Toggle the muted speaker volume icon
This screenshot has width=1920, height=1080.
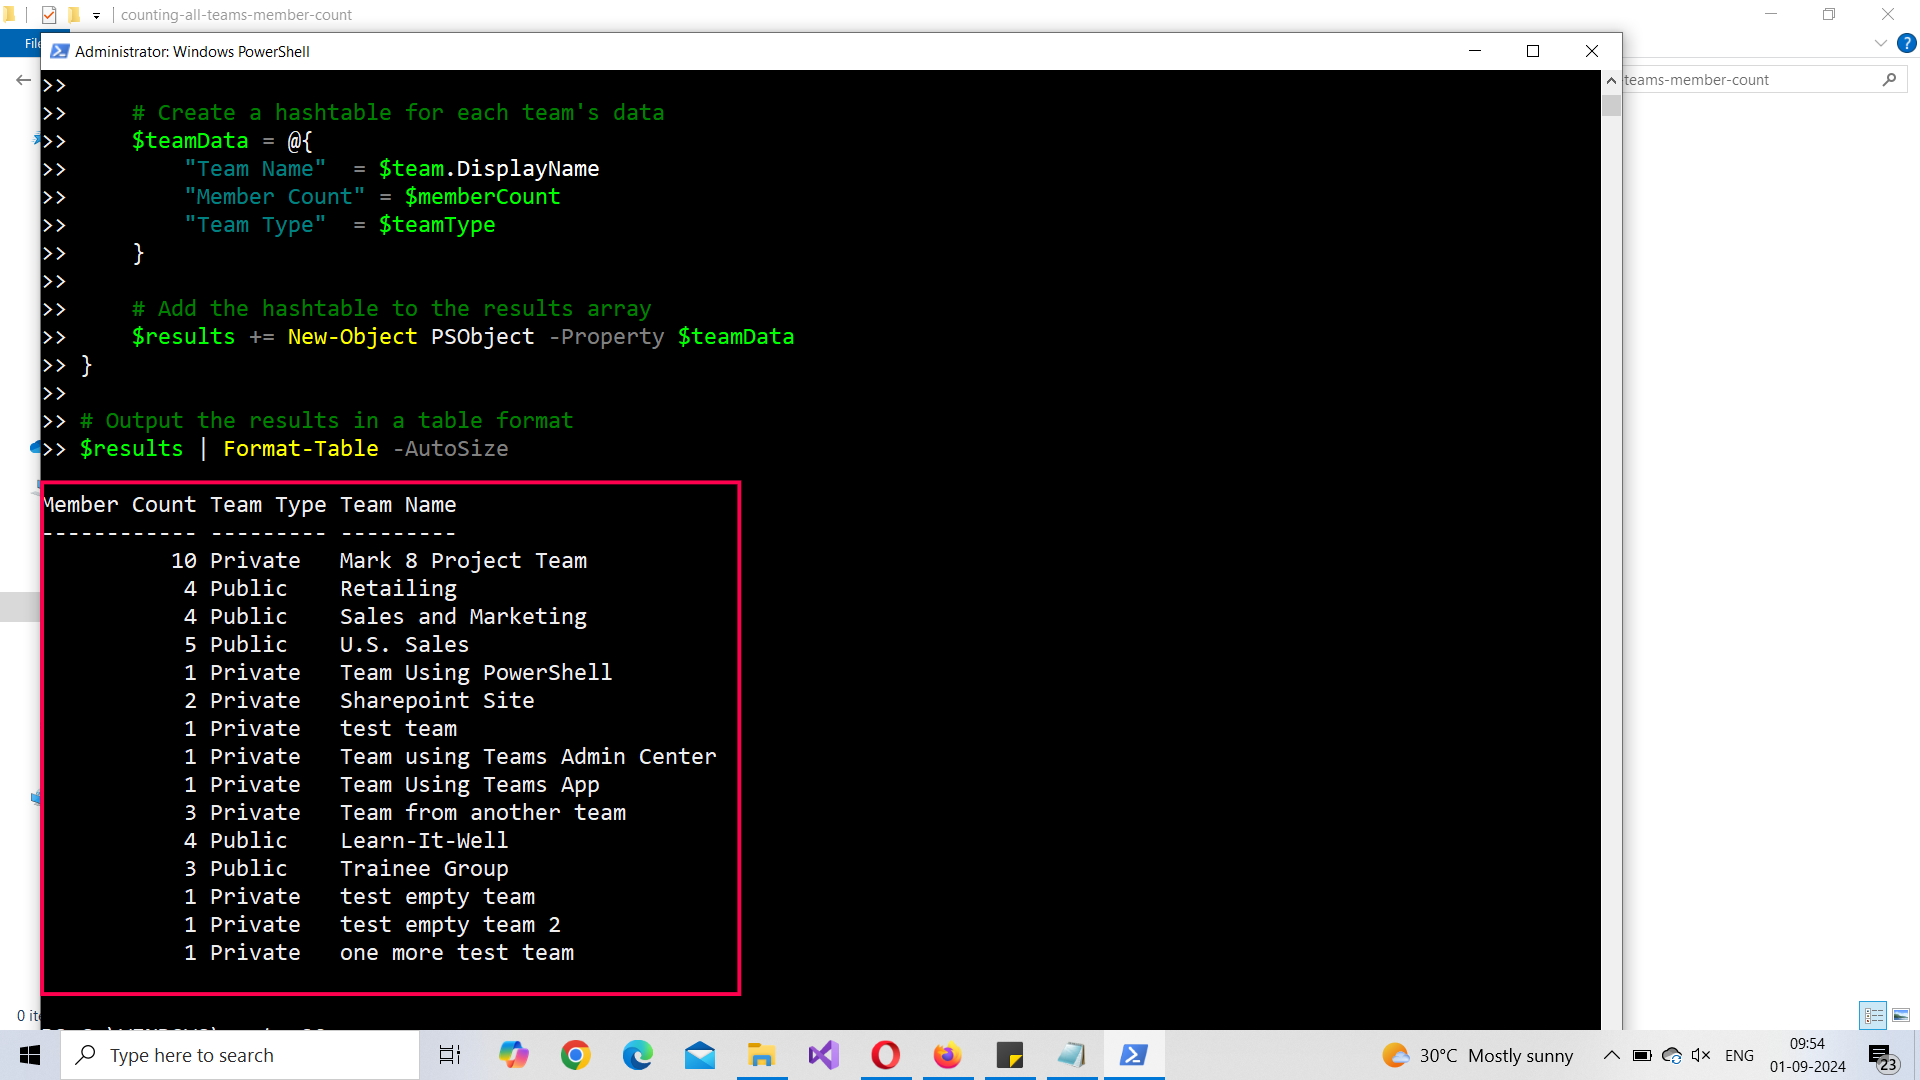point(1700,1055)
